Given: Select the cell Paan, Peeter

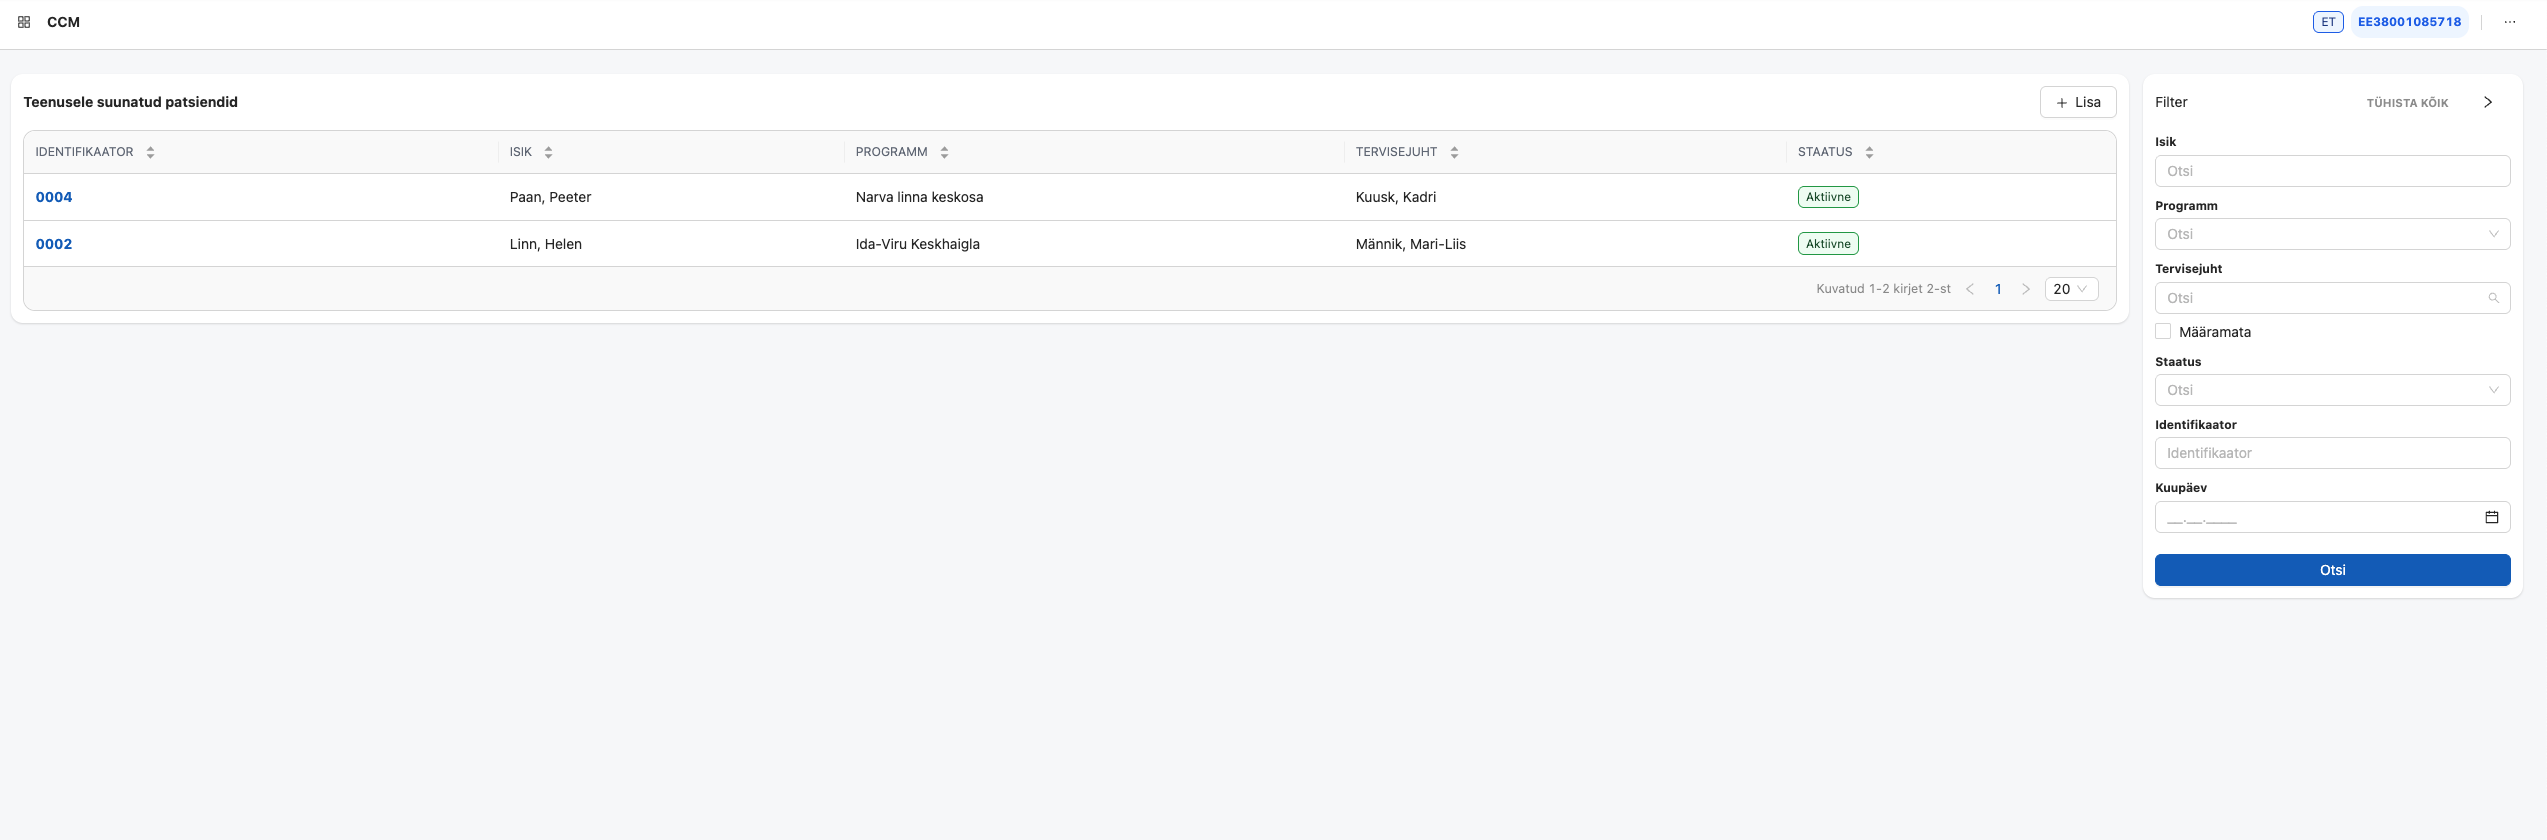Looking at the screenshot, I should (550, 197).
